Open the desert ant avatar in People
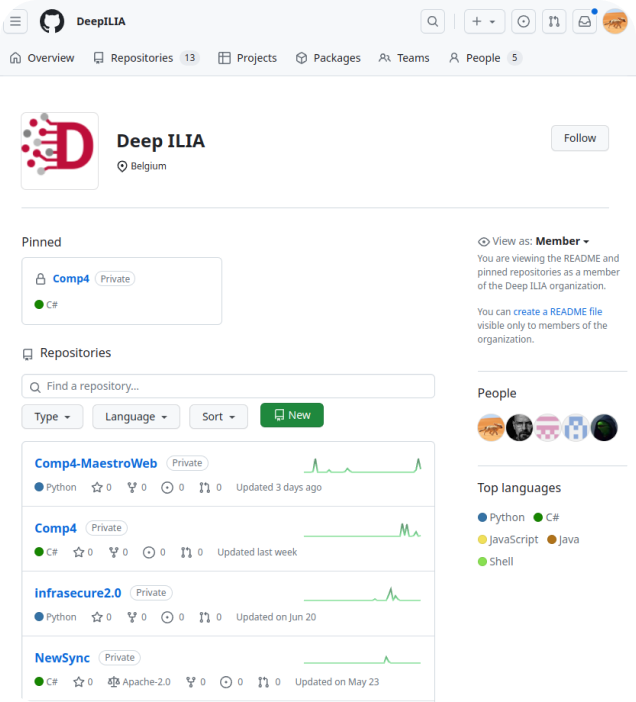 pos(491,428)
